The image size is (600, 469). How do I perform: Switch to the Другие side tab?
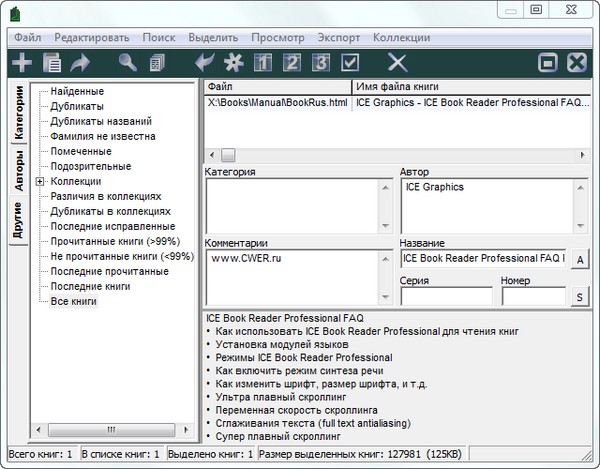(x=19, y=221)
